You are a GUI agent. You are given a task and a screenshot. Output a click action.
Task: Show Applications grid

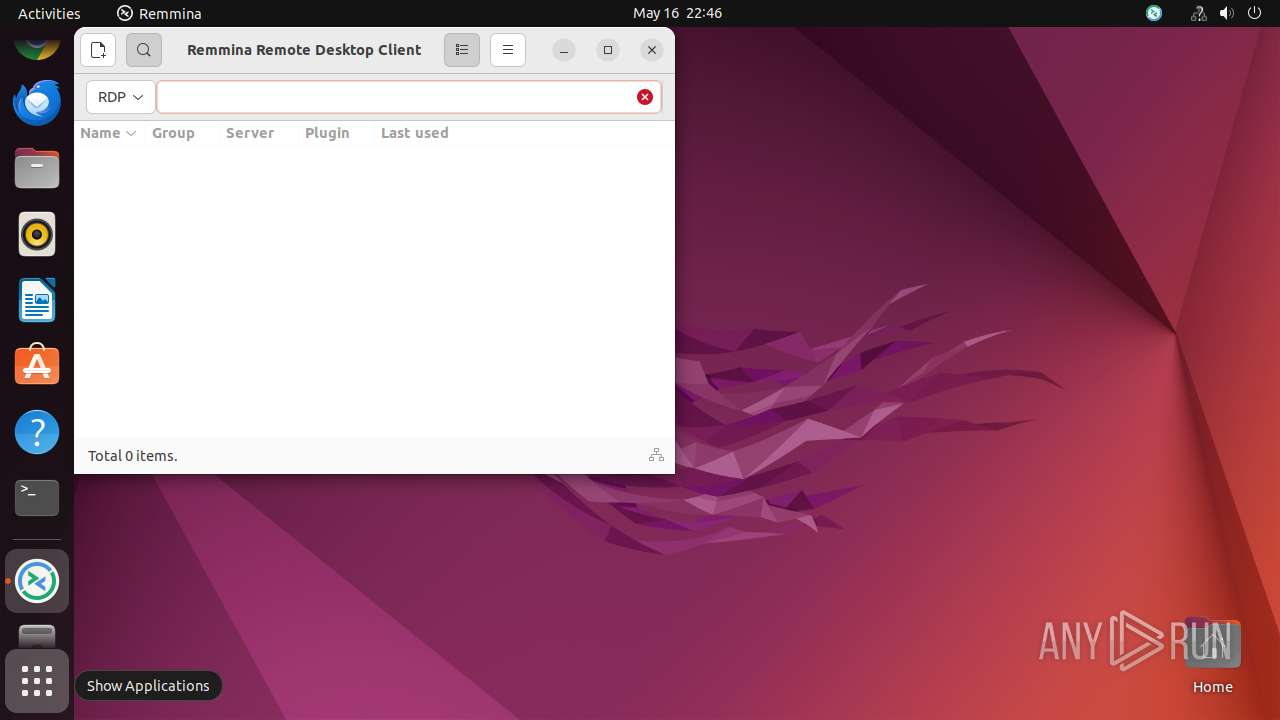(37, 681)
